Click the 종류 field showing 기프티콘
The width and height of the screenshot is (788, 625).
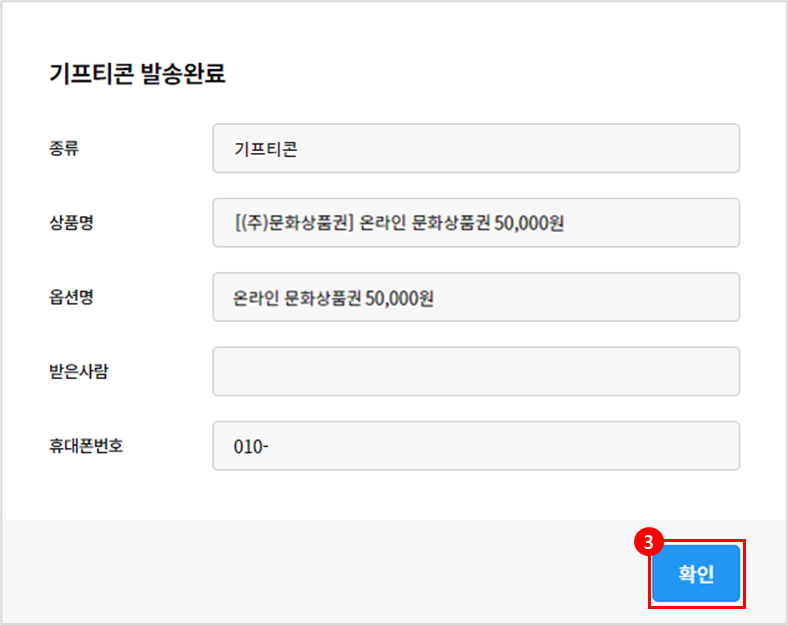pos(476,149)
